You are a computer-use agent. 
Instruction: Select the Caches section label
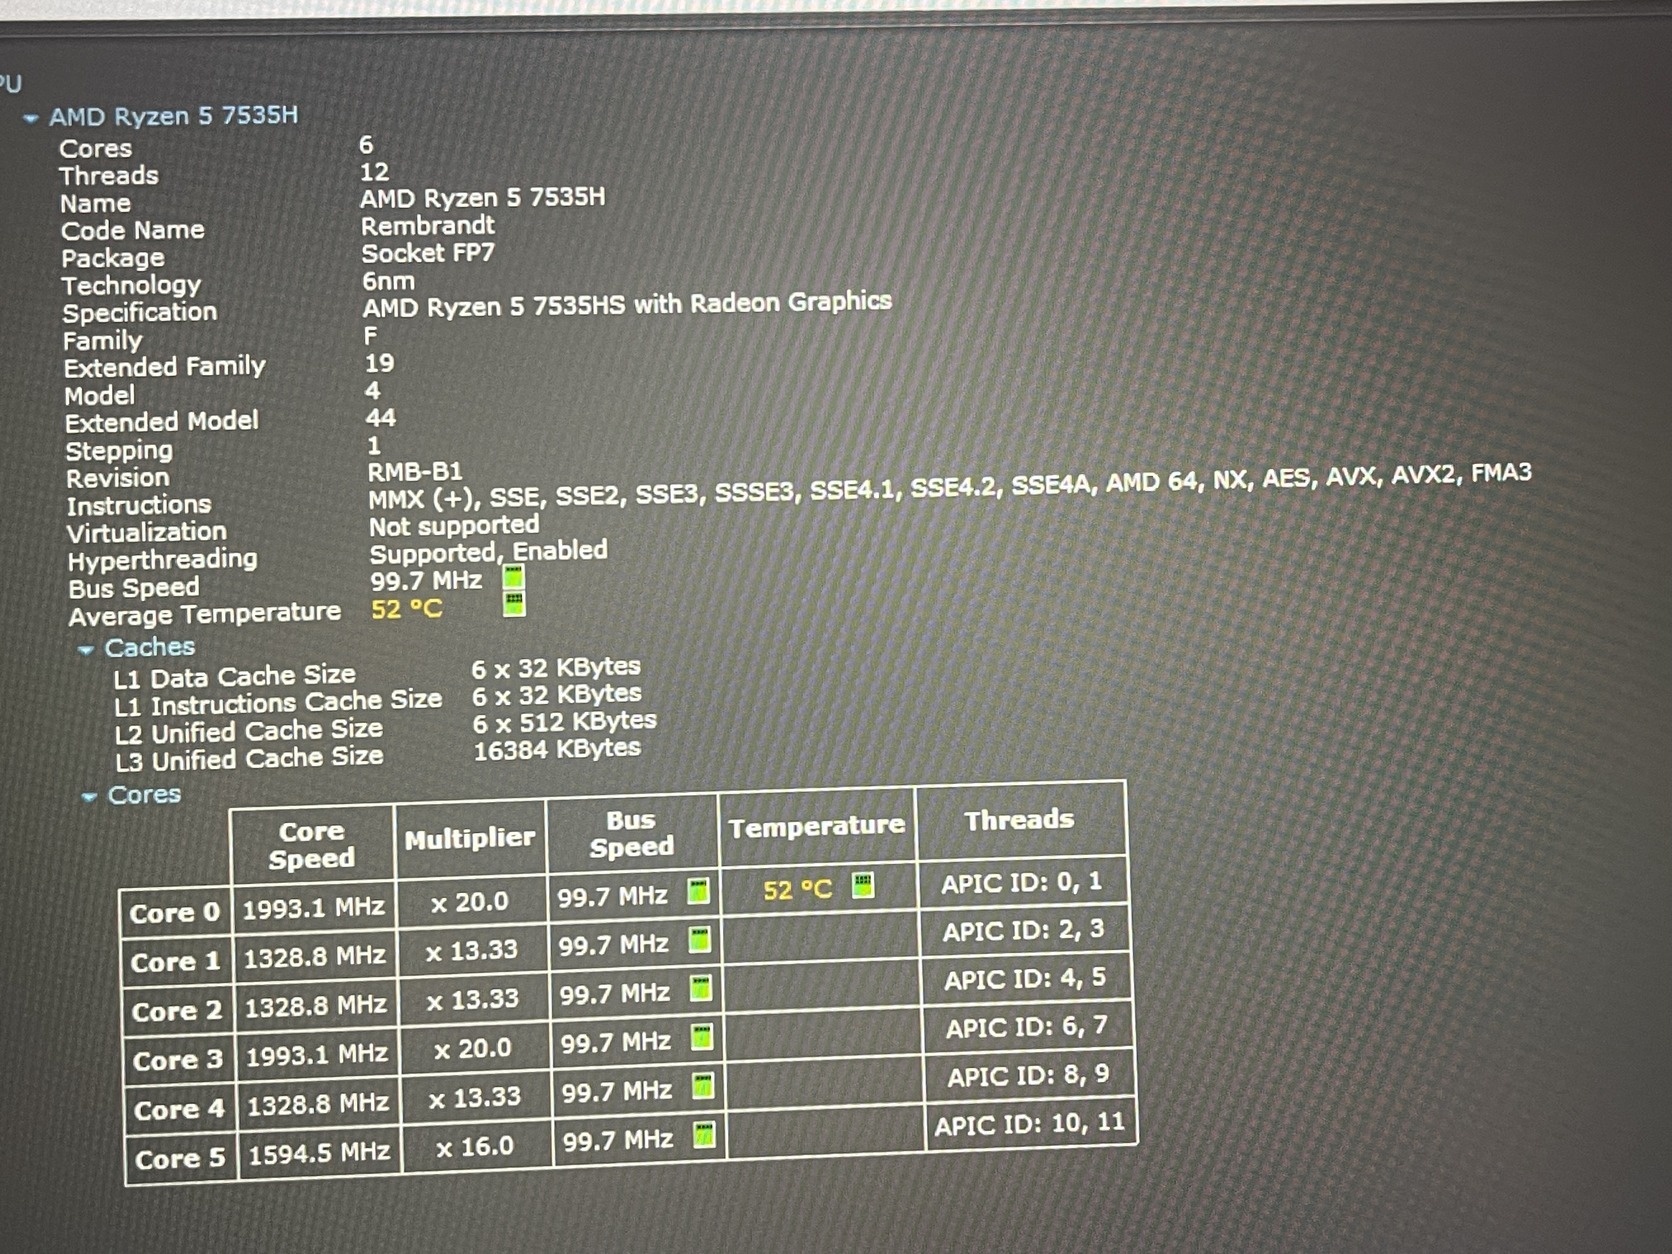pyautogui.click(x=150, y=647)
